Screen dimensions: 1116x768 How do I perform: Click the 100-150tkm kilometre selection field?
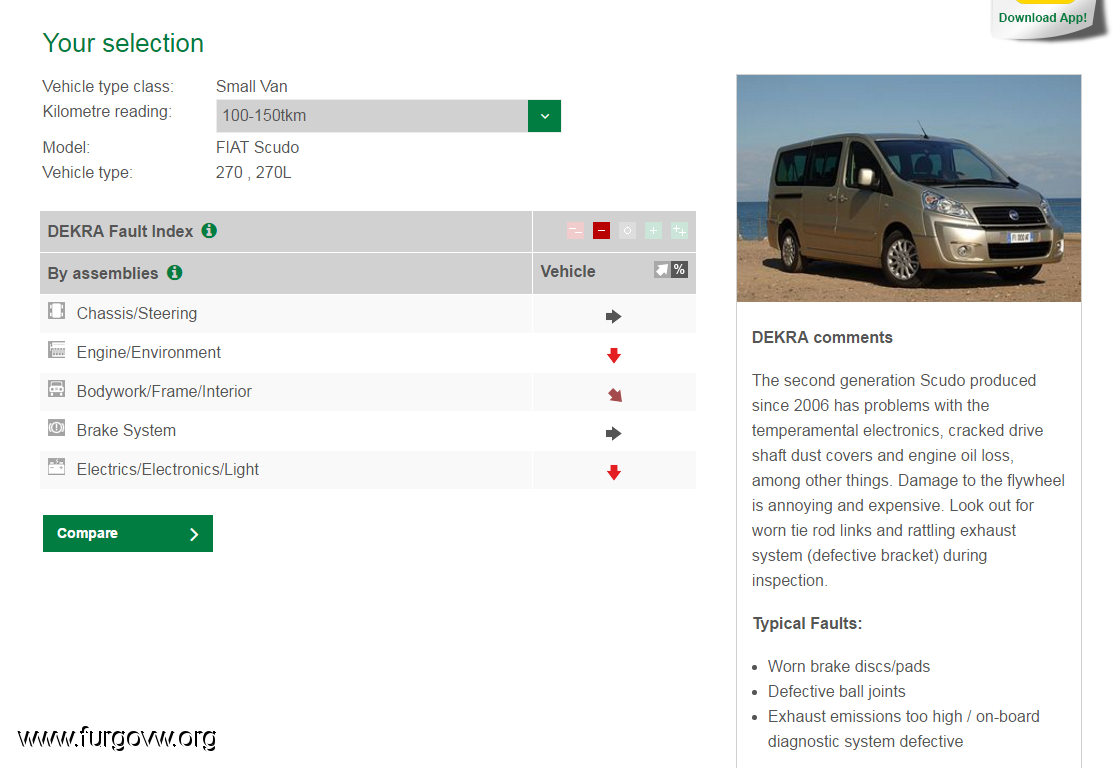click(371, 116)
